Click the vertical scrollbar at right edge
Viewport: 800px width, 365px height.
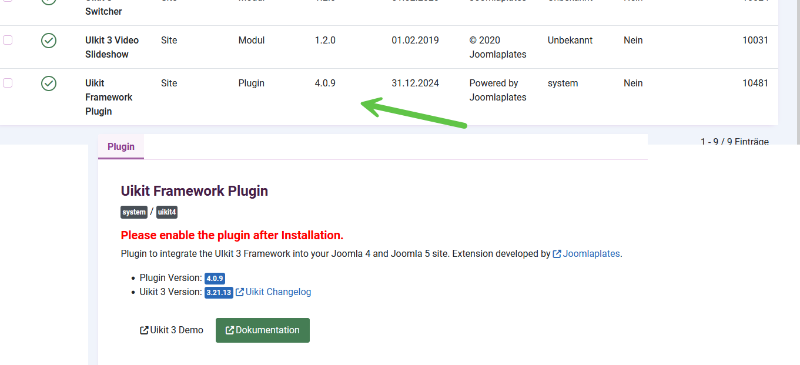pos(797,71)
